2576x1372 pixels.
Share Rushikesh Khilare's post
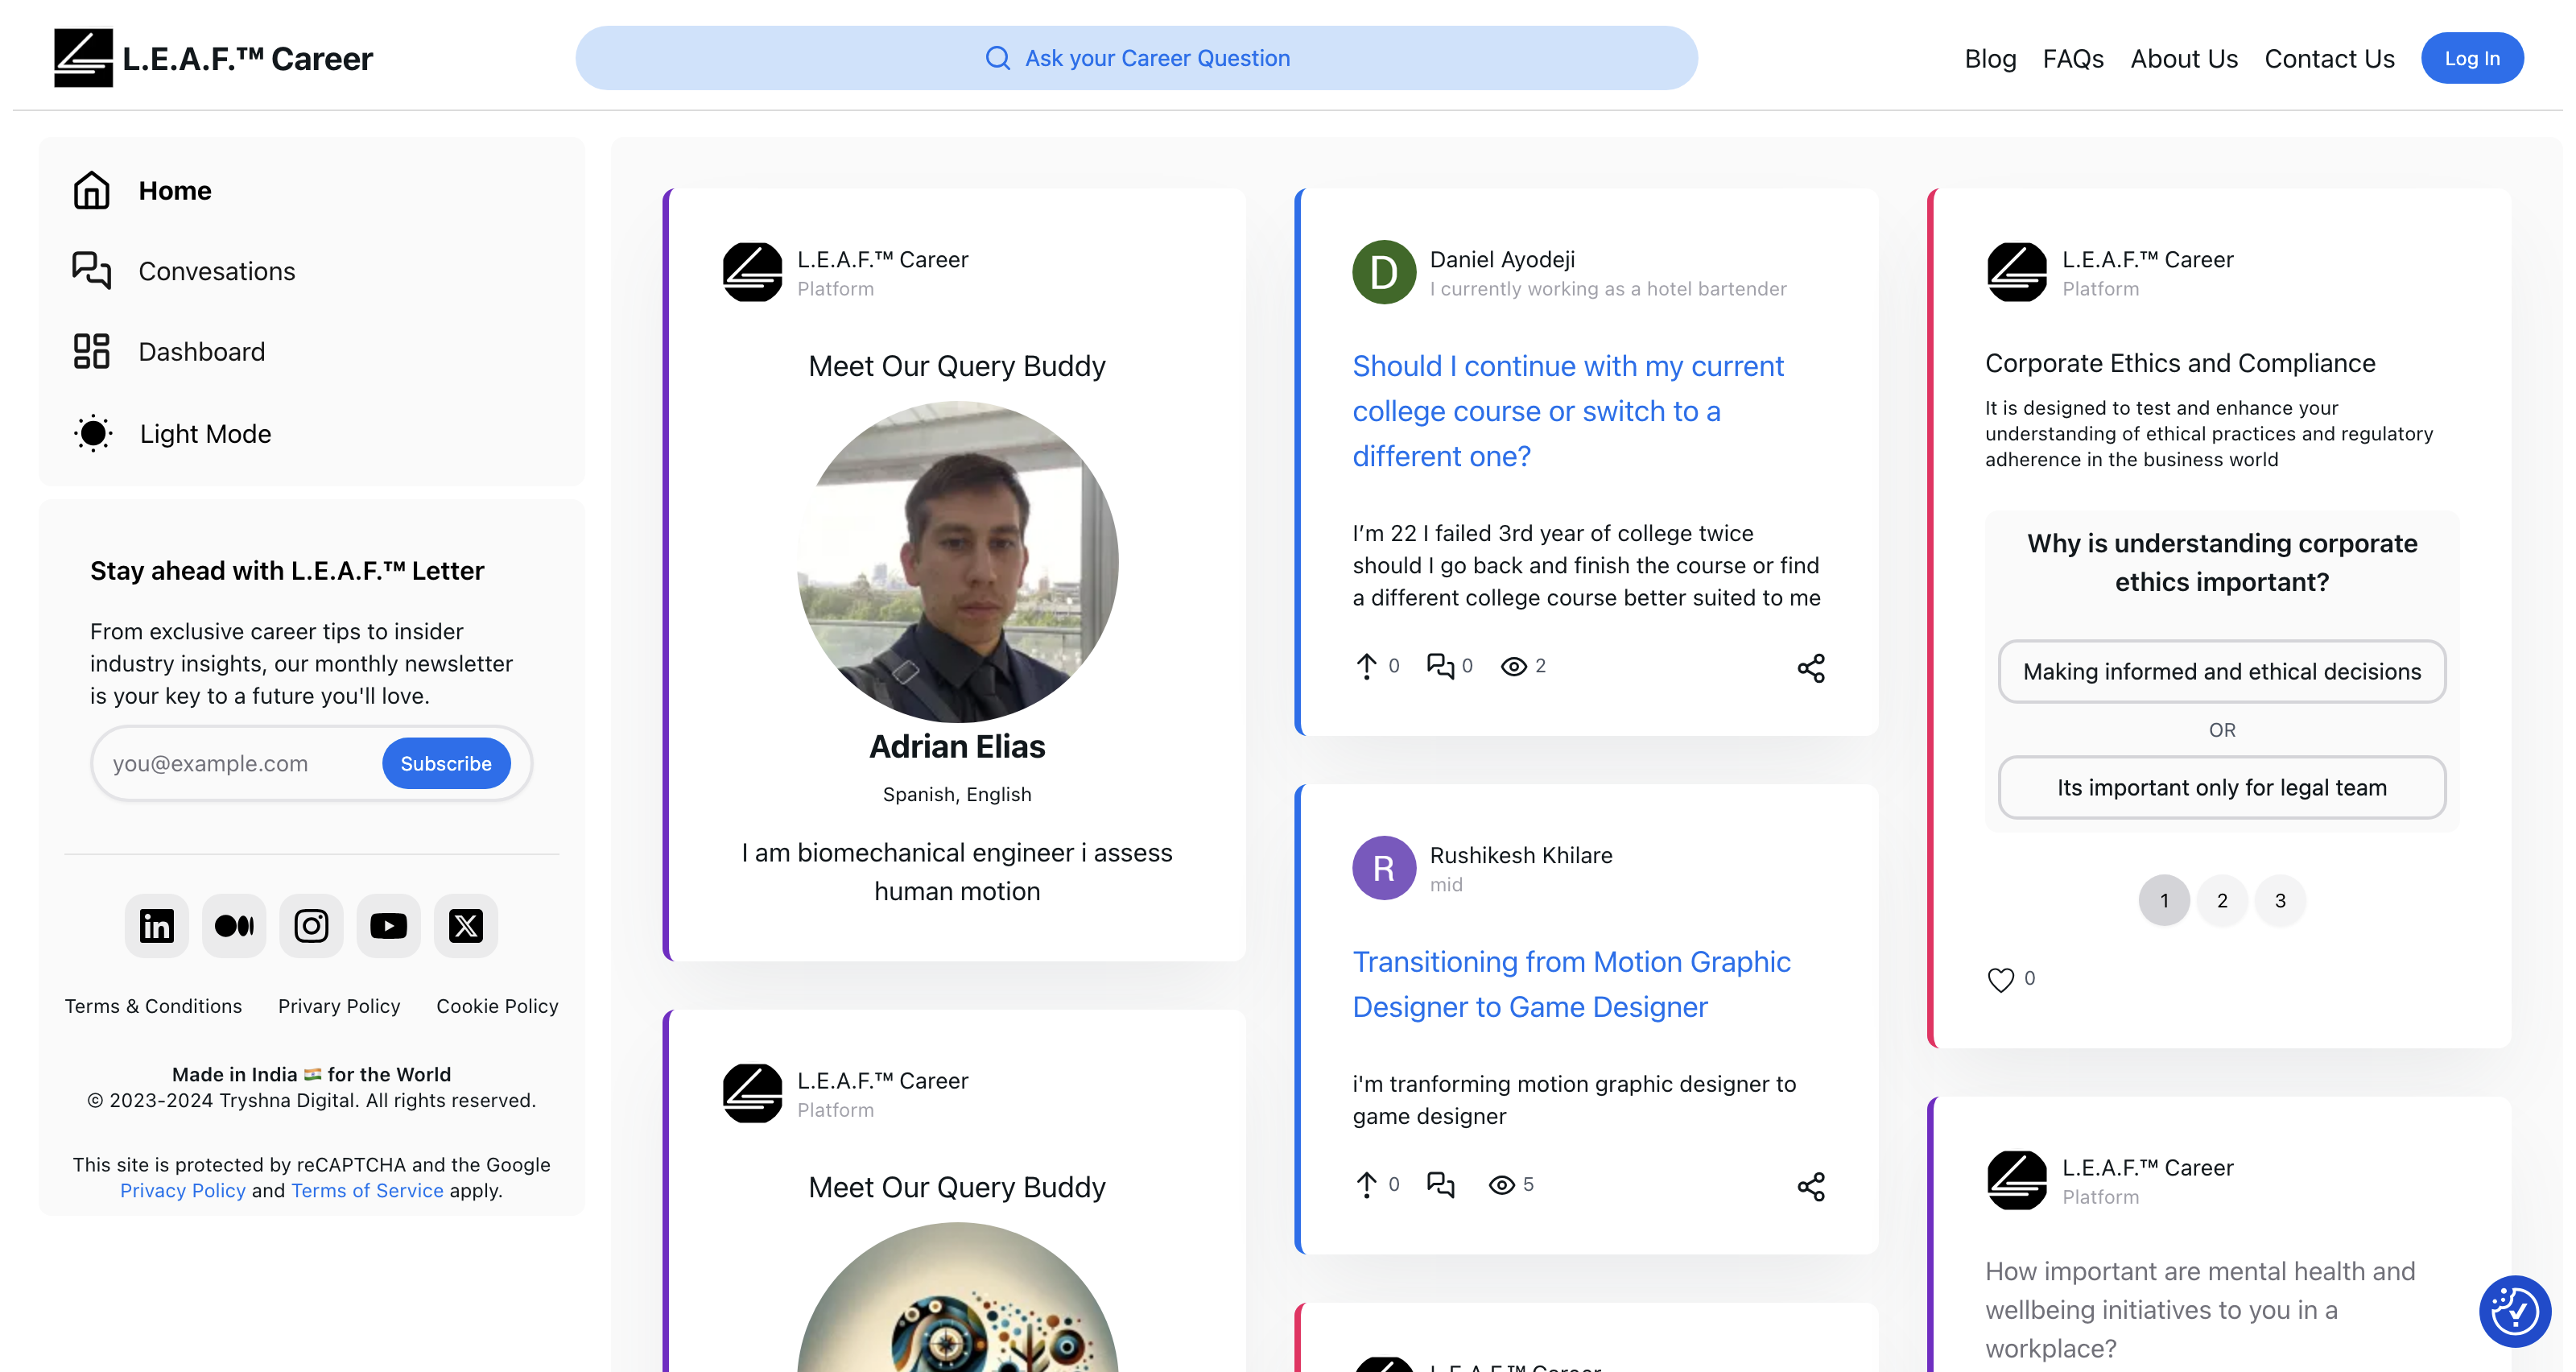1811,1187
